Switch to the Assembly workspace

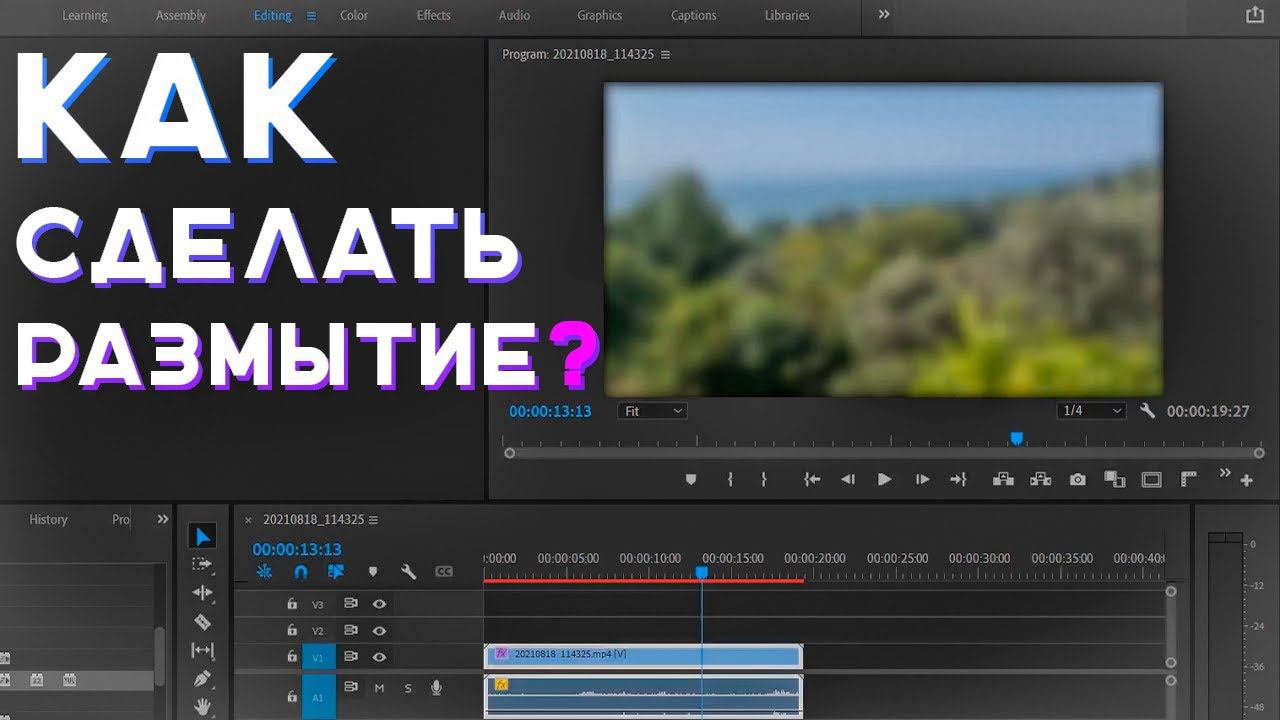tap(181, 16)
